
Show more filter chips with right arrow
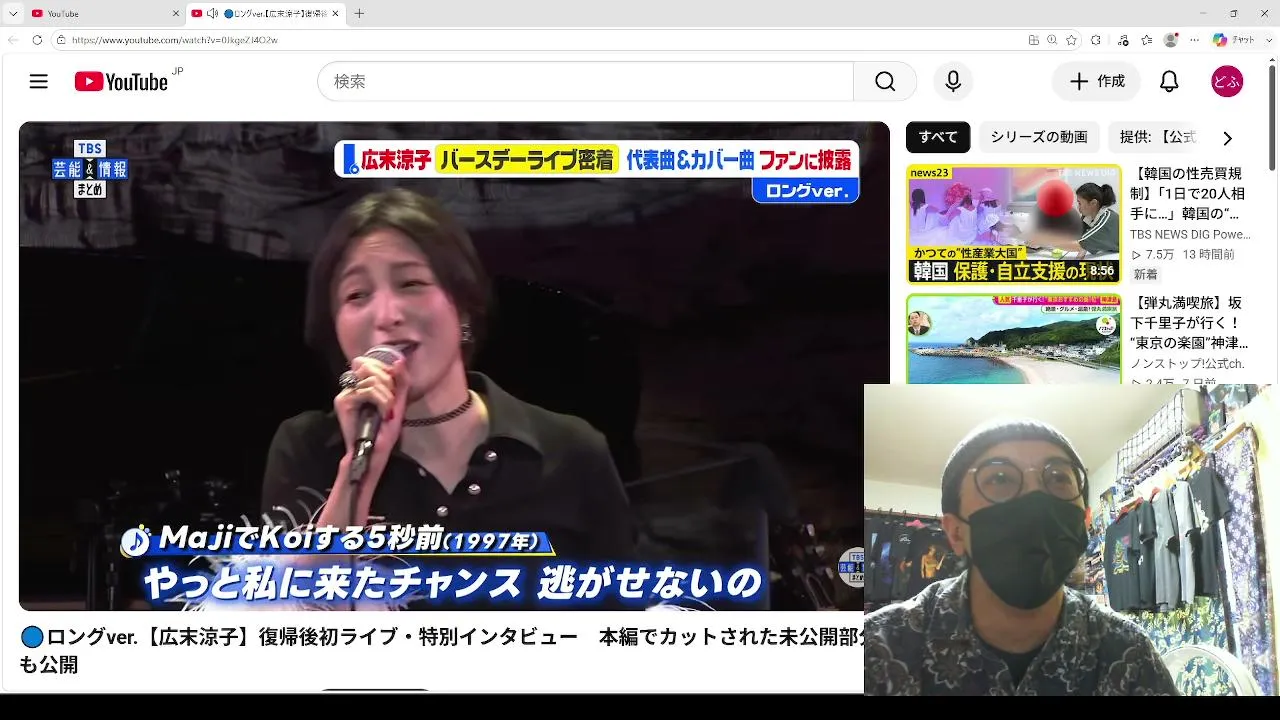1227,138
